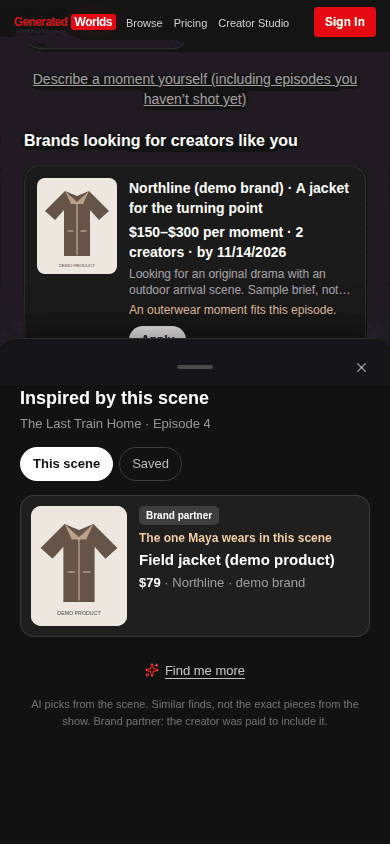Screen dimensions: 390x844
Task: Open 'Field jacket (demo product)' title
Action: [237, 560]
